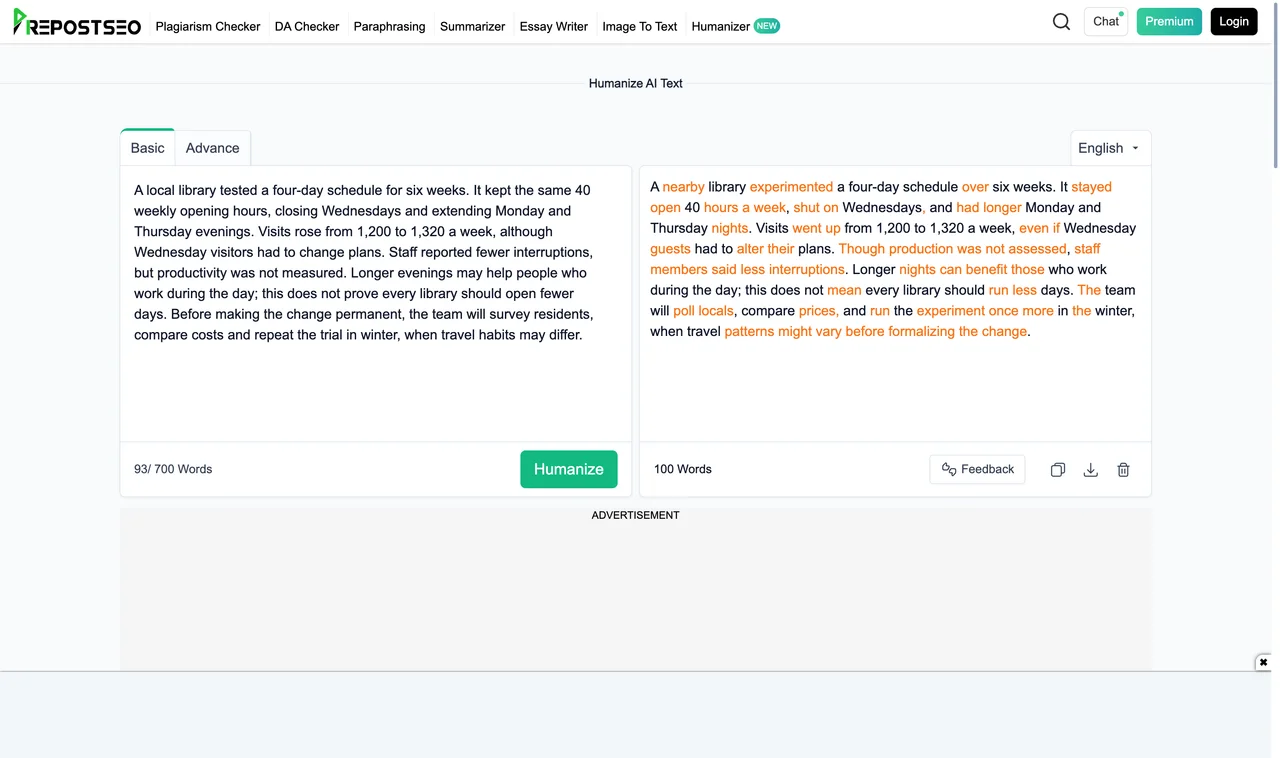Open Plagiarism Checker from navigation
1280x758 pixels.
click(x=208, y=26)
